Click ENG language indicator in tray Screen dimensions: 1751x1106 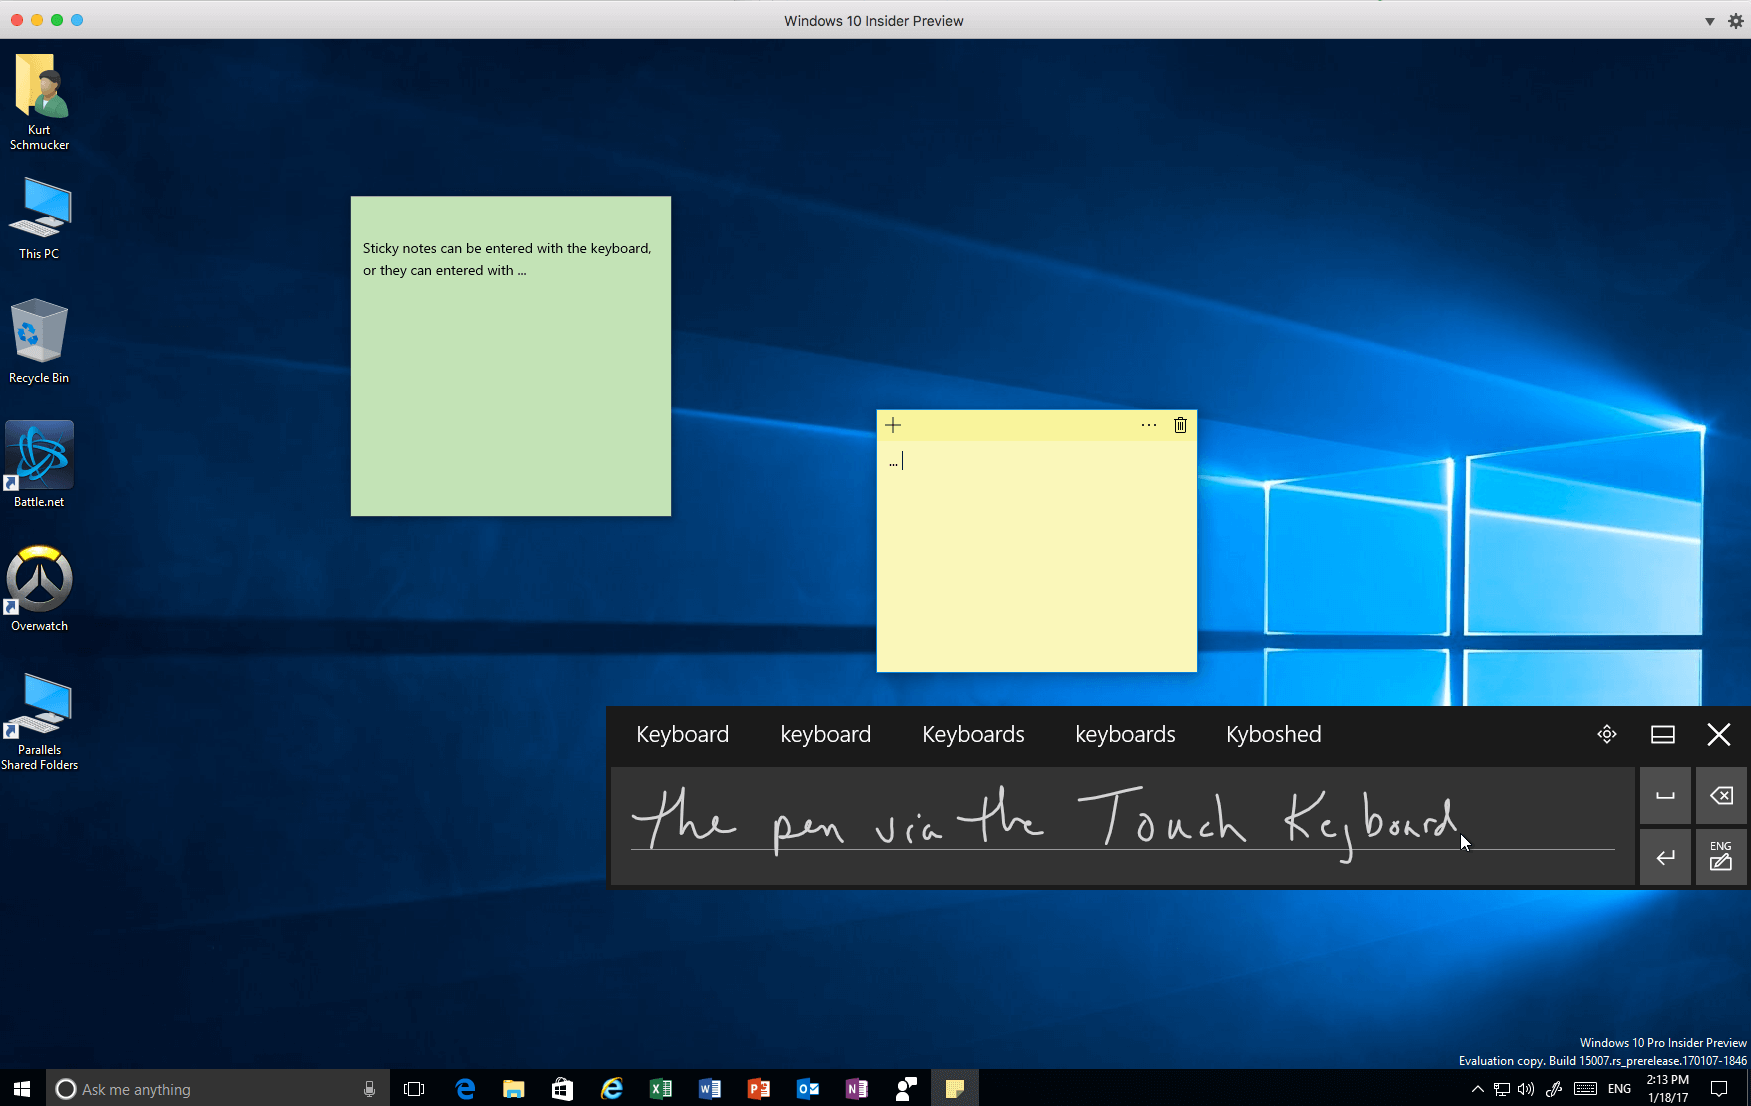click(x=1620, y=1089)
